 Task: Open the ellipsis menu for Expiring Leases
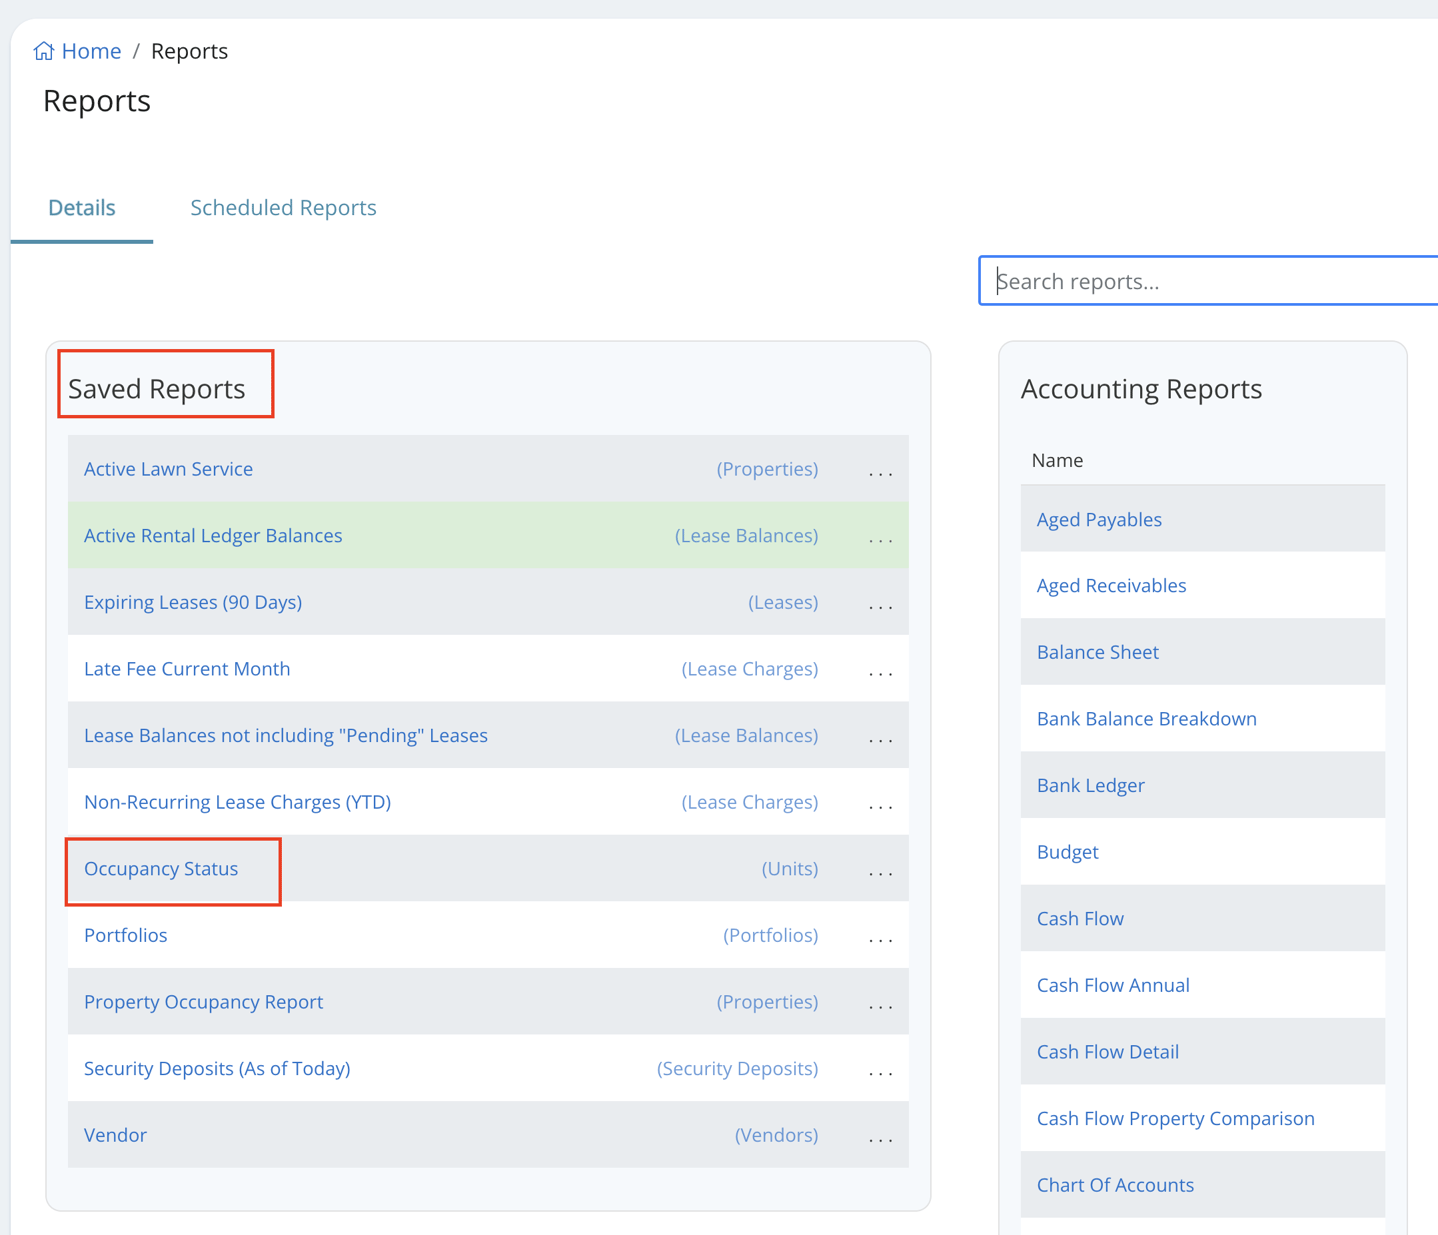pos(880,604)
